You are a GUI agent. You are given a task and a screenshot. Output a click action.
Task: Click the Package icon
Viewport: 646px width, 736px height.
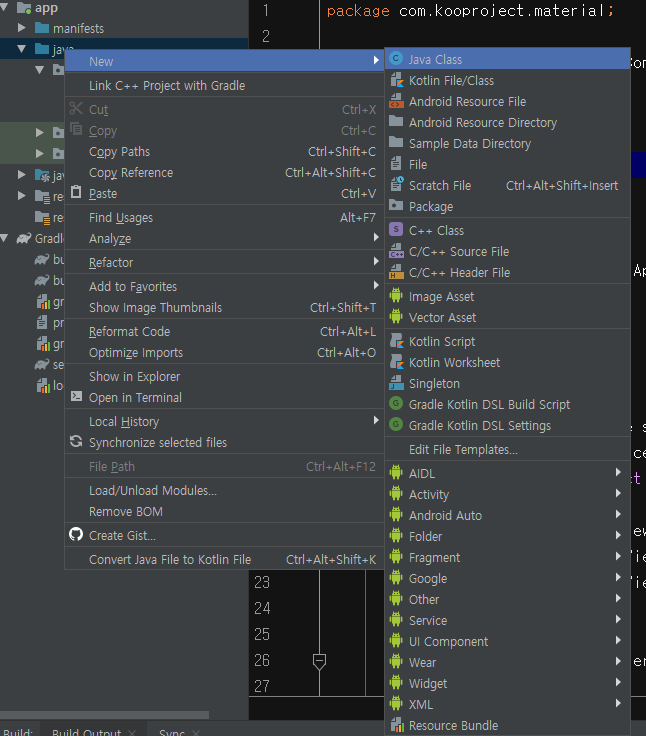[x=396, y=206]
